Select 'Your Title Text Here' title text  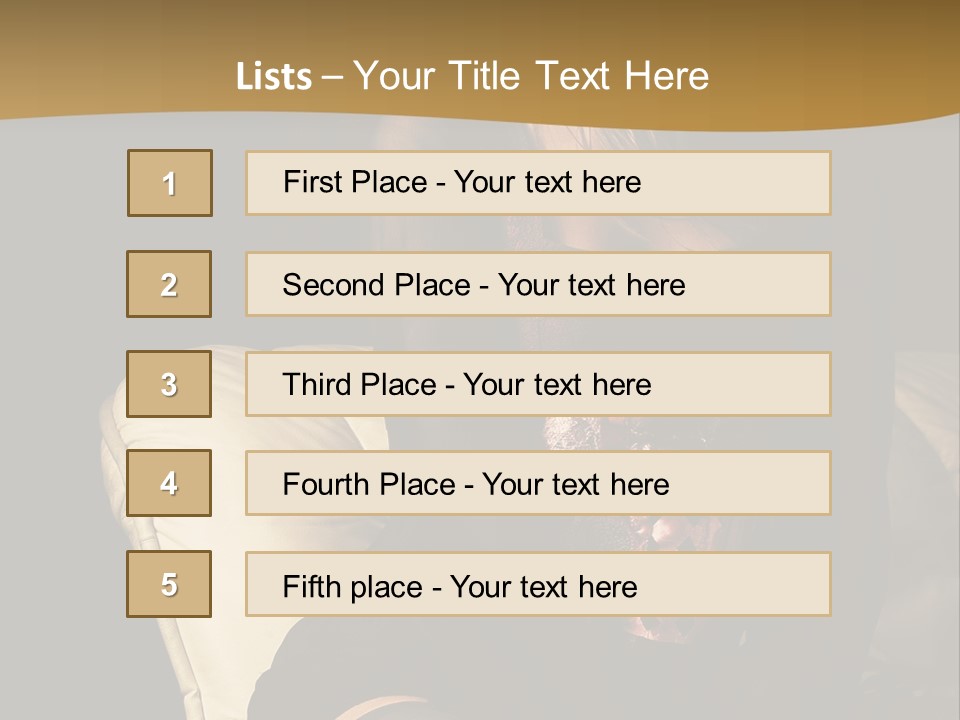point(531,77)
